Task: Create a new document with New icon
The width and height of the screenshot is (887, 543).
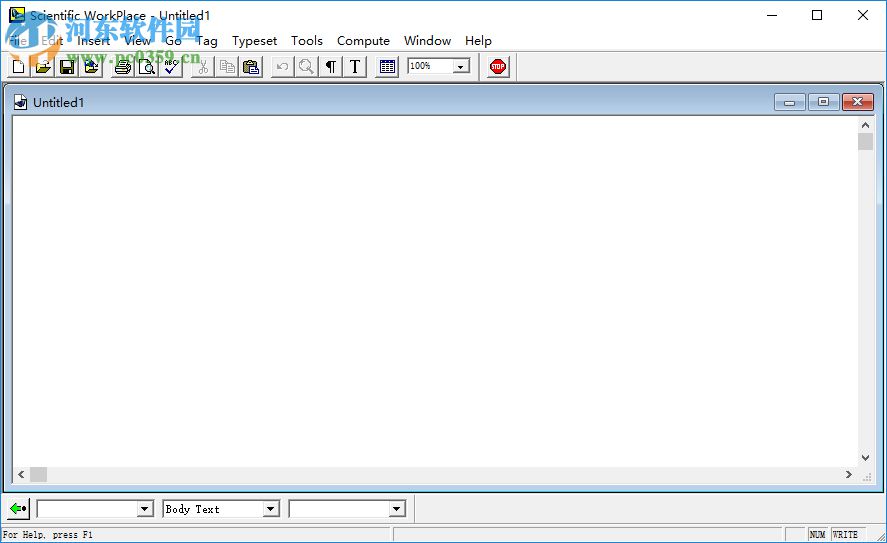Action: (19, 67)
